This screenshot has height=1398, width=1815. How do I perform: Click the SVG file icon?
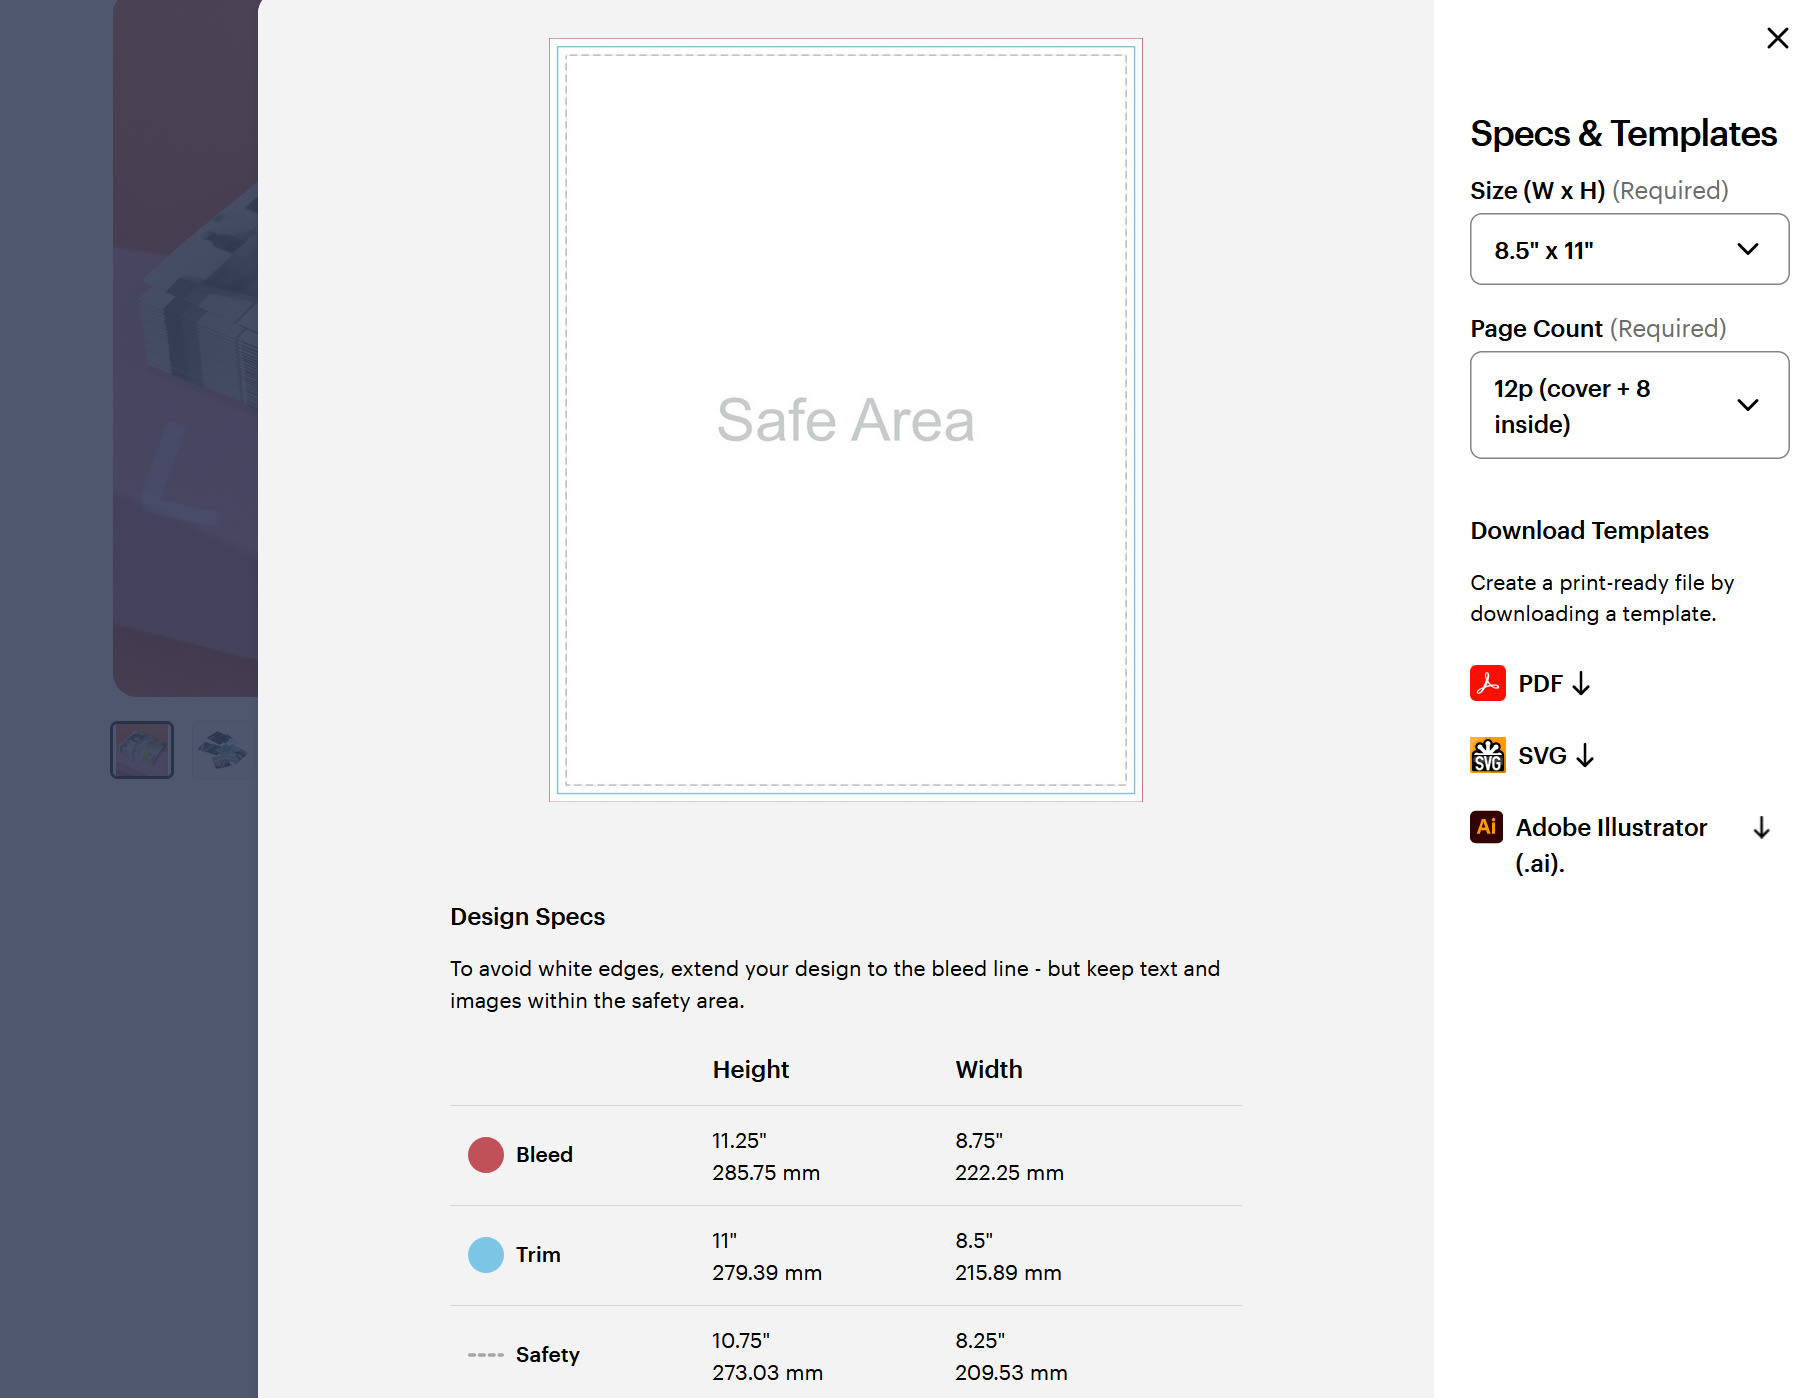click(x=1487, y=755)
